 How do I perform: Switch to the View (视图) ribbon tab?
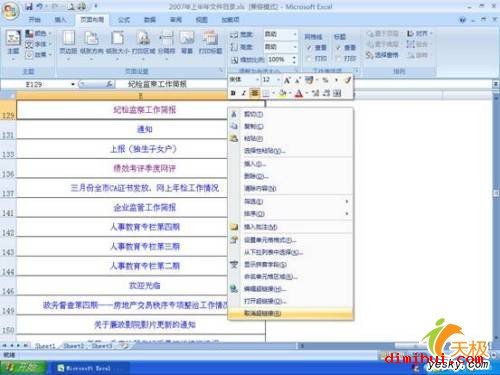201,20
